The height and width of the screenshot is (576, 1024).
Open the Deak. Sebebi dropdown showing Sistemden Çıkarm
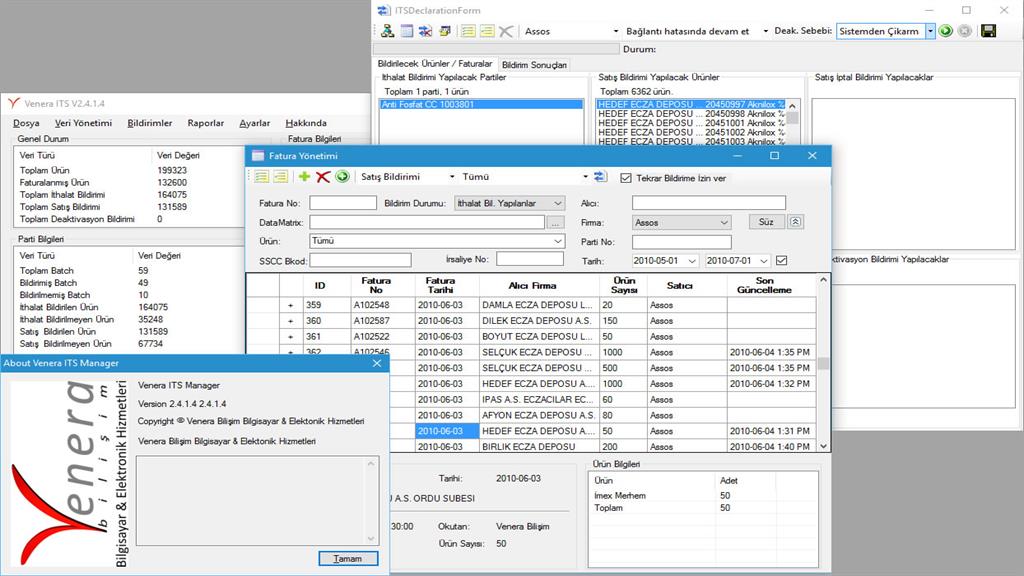928,31
